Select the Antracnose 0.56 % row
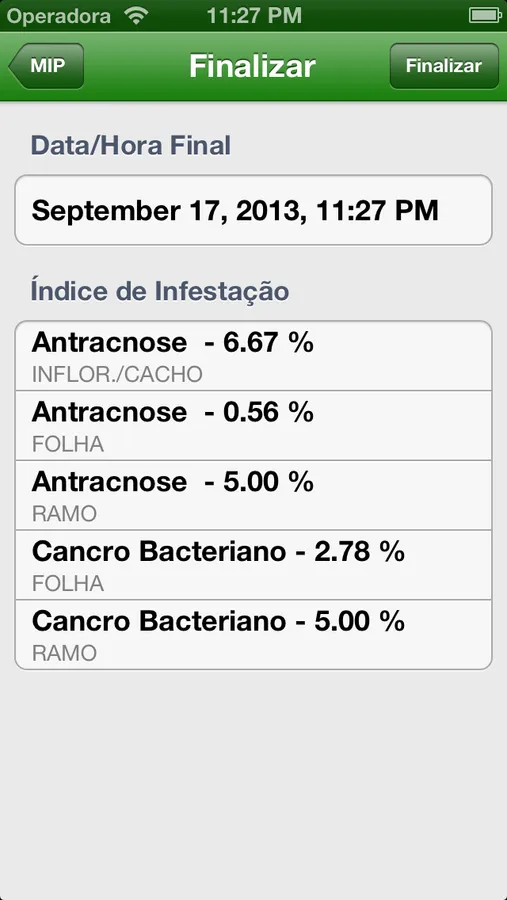This screenshot has height=900, width=507. point(253,425)
